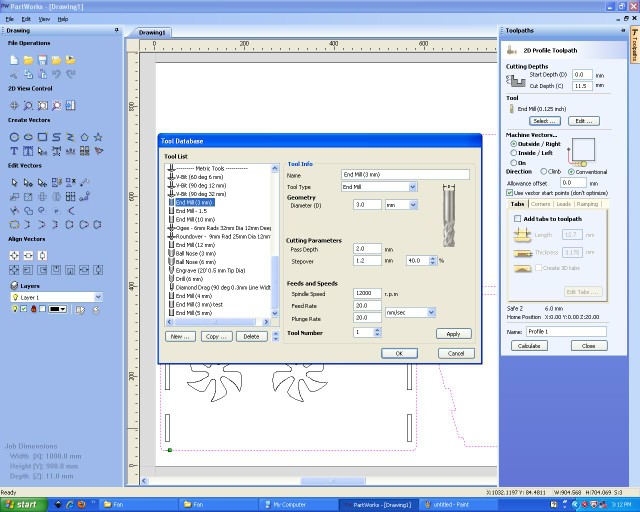Open an existing file via the folder icon
The height and width of the screenshot is (512, 640).
[x=28, y=60]
